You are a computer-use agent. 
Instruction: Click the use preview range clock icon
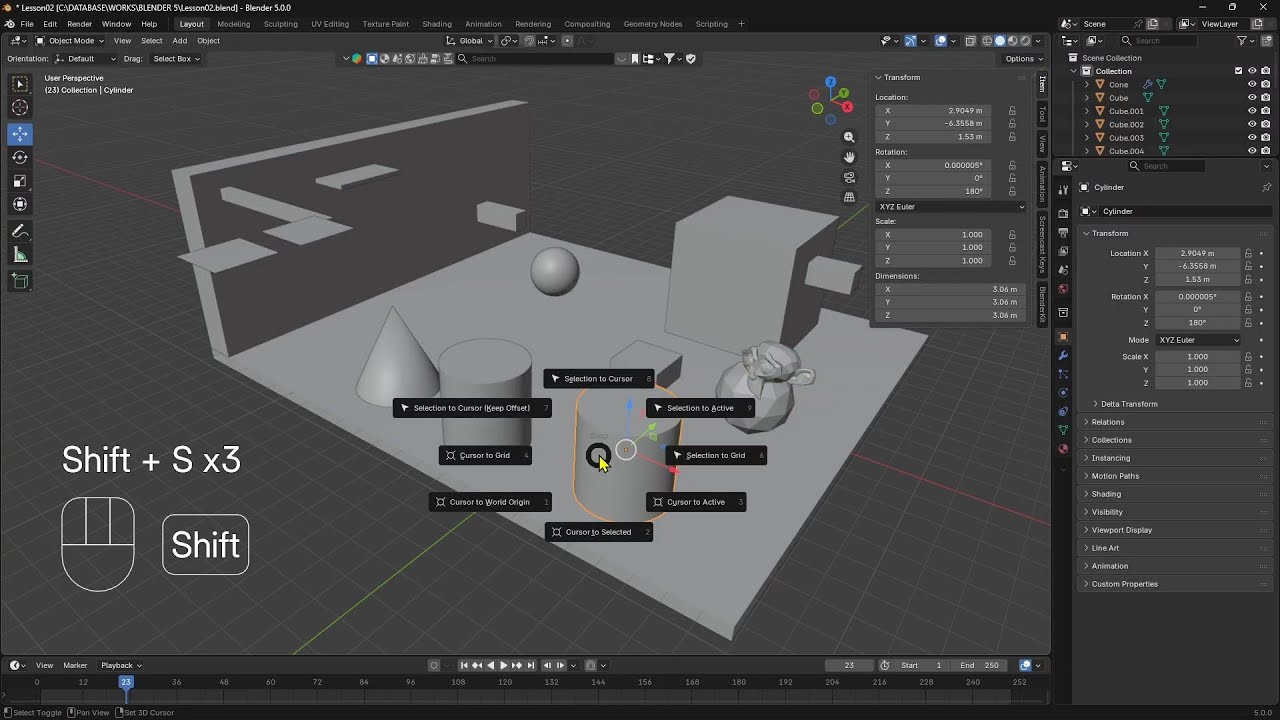(885, 665)
